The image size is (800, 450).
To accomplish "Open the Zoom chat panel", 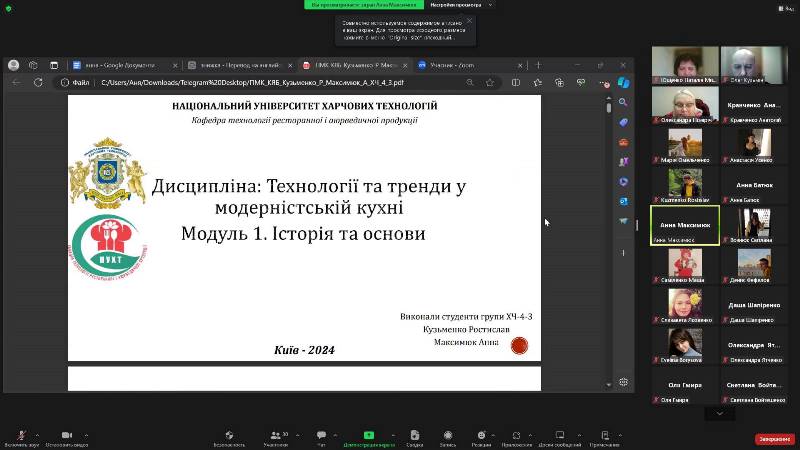I will click(x=321, y=436).
